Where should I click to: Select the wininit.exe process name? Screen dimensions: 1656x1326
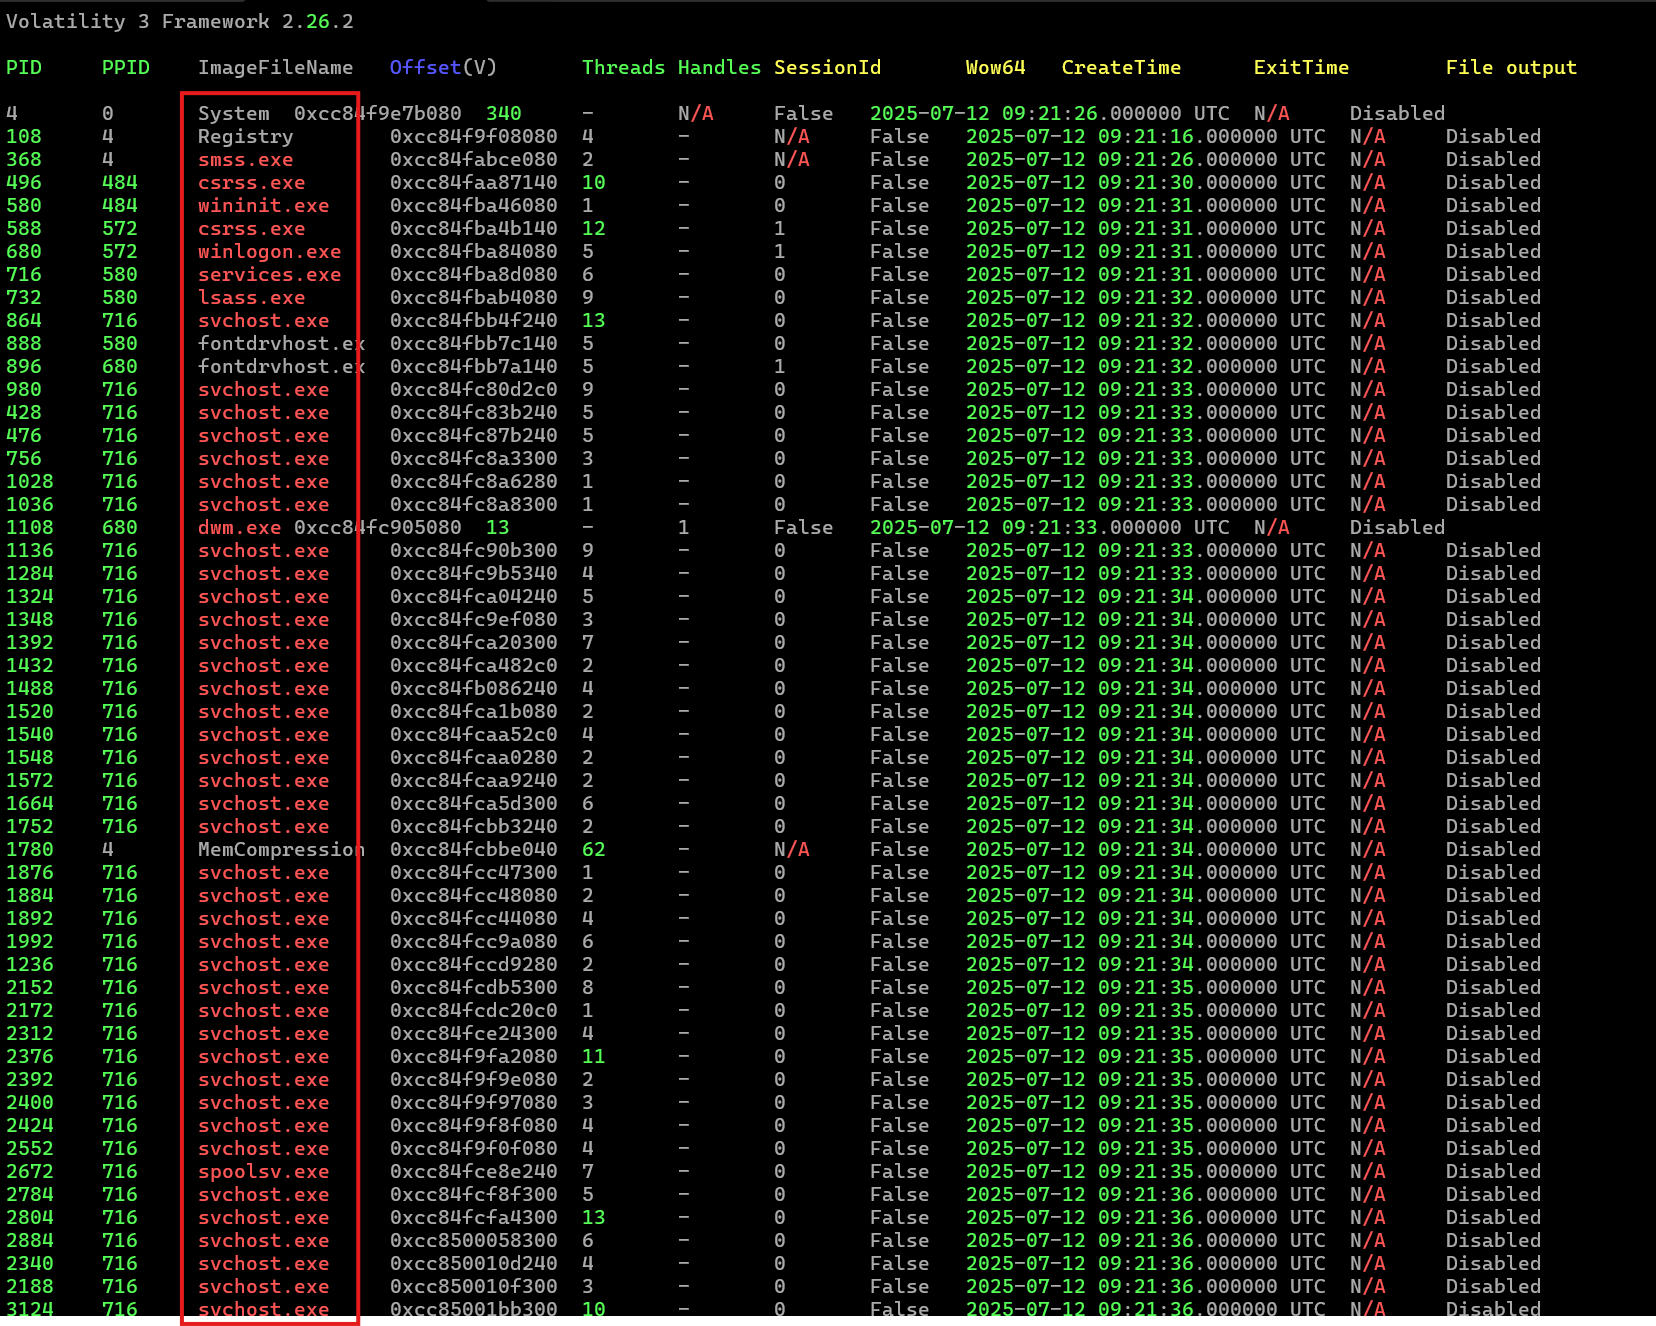coord(263,205)
